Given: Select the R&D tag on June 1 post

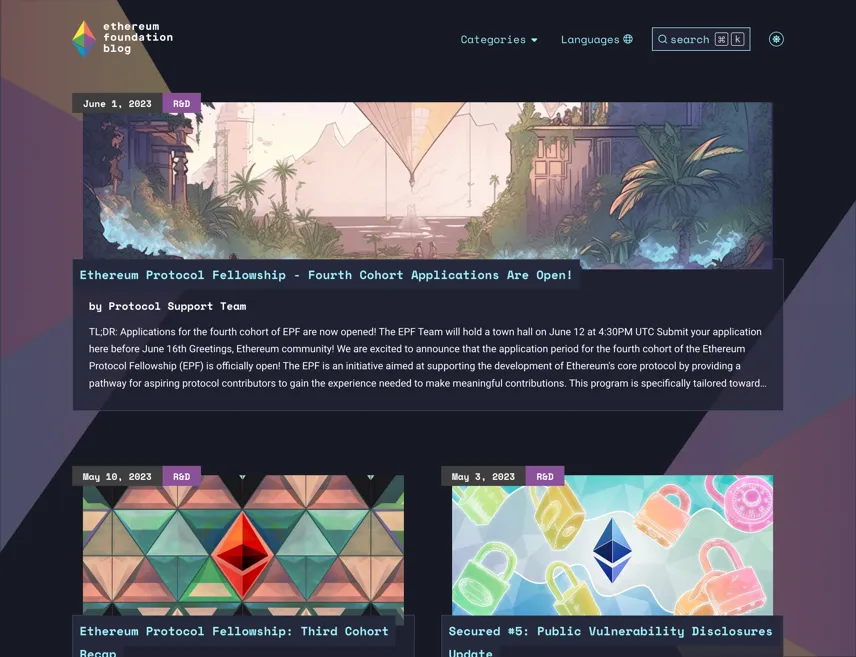Looking at the screenshot, I should (181, 103).
